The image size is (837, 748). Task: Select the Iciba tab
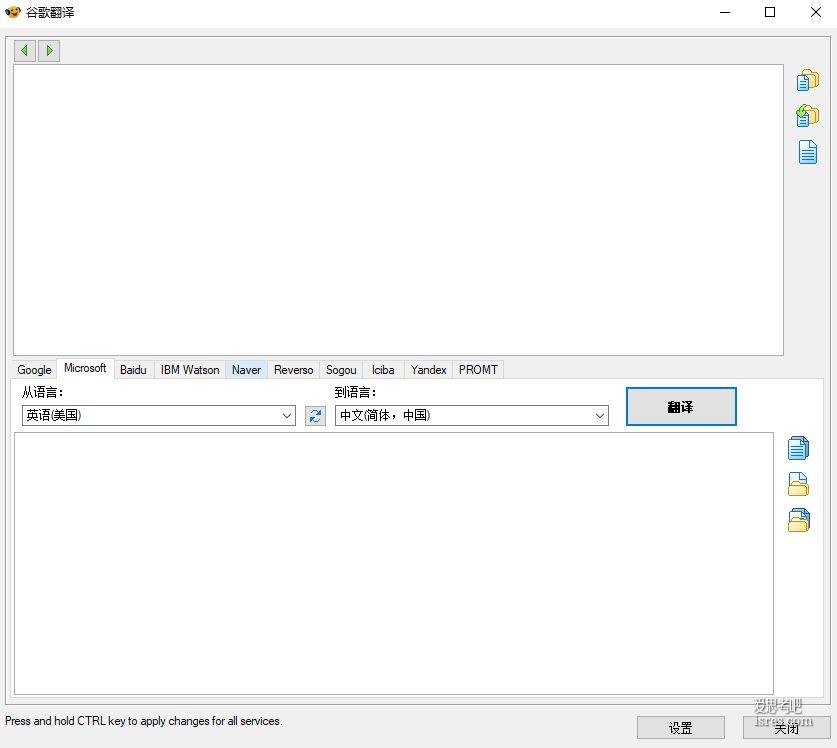tap(383, 369)
